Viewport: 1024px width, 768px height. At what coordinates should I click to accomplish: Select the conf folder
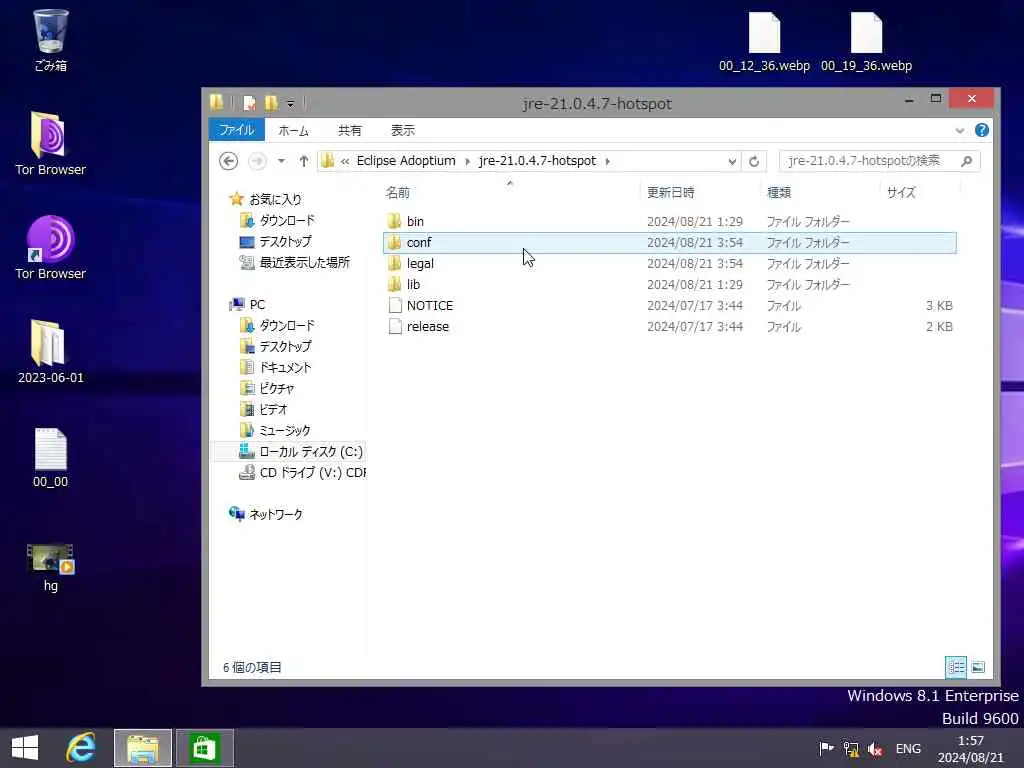[669, 242]
